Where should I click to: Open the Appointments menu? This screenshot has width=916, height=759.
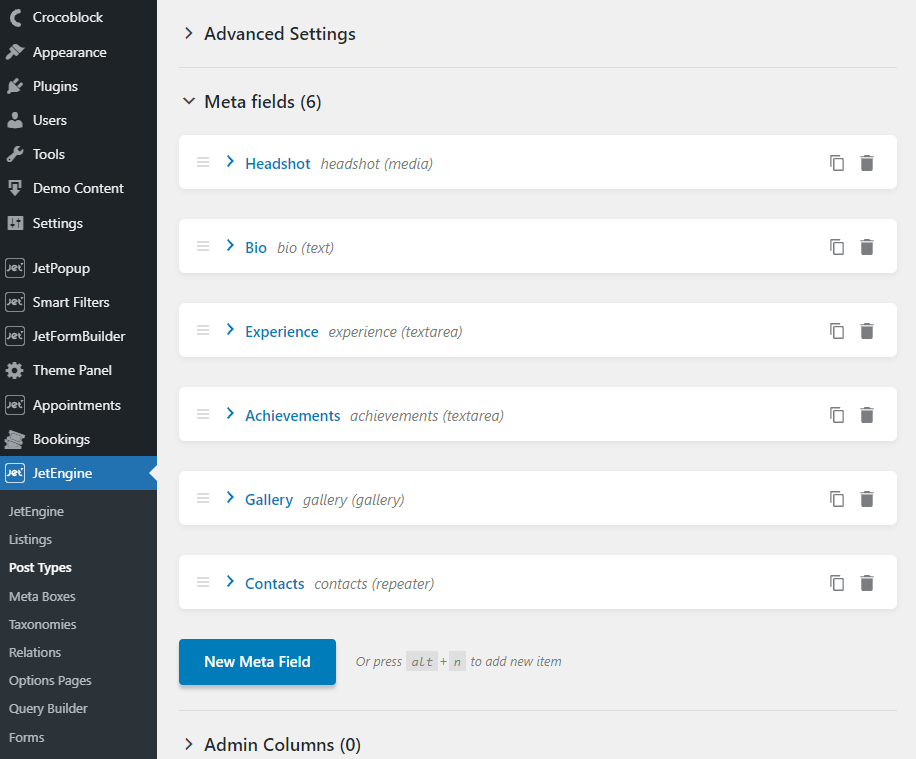coord(78,405)
